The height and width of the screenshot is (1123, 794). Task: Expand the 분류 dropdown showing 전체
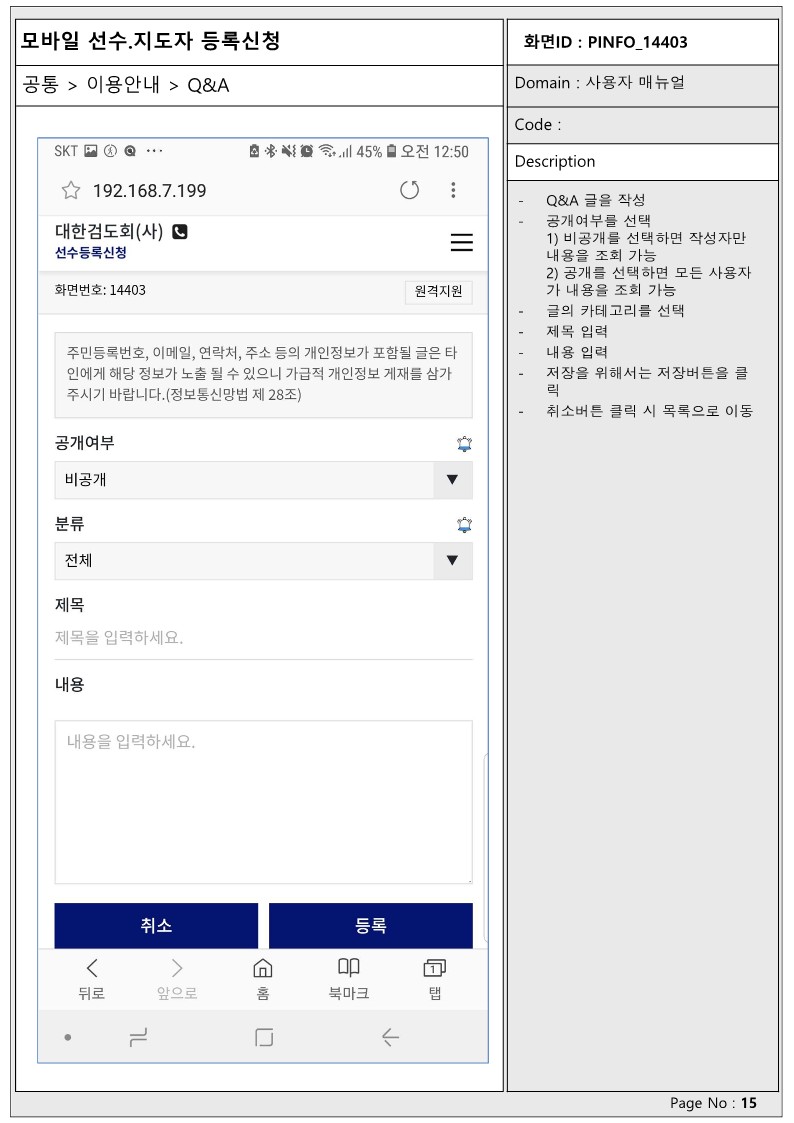[263, 561]
